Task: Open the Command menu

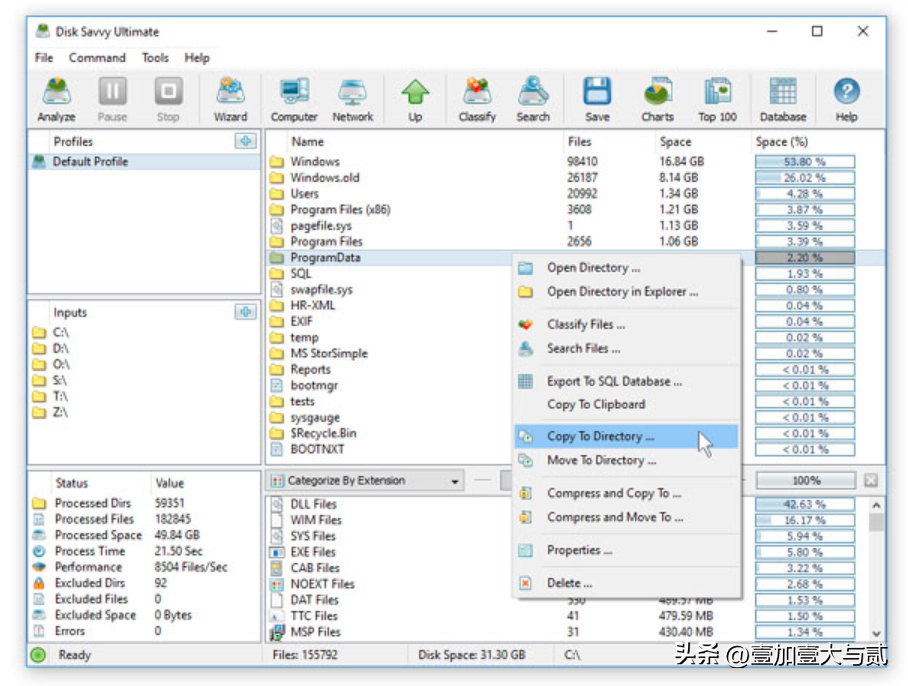Action: point(97,57)
